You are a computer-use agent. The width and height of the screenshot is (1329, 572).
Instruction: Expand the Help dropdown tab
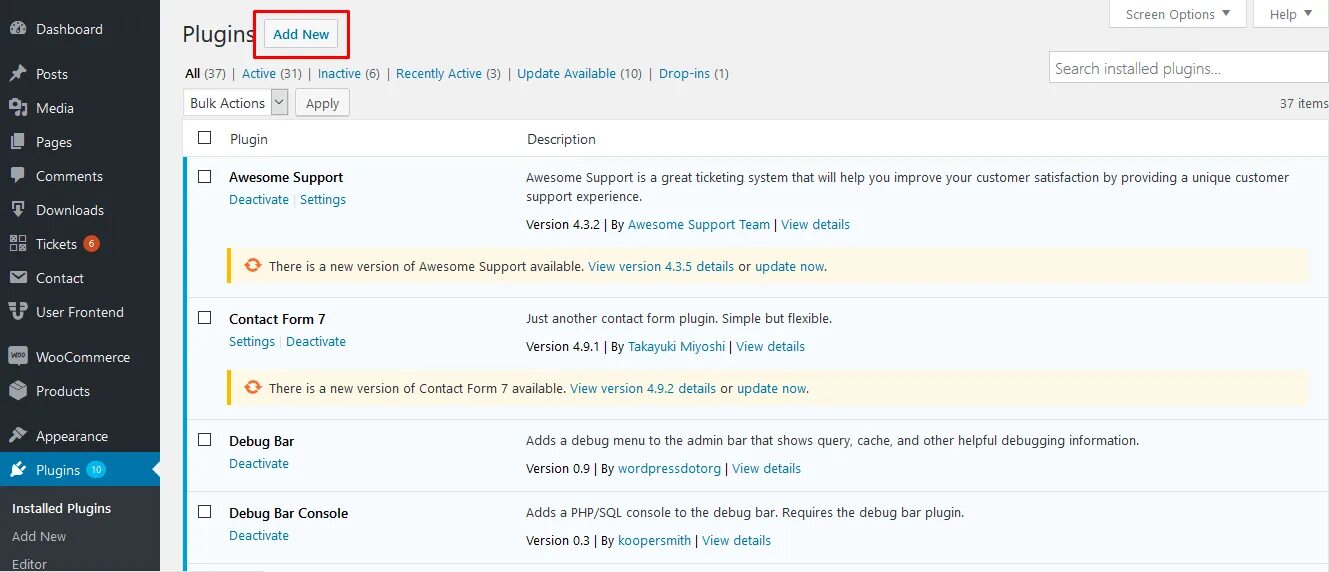[1289, 14]
